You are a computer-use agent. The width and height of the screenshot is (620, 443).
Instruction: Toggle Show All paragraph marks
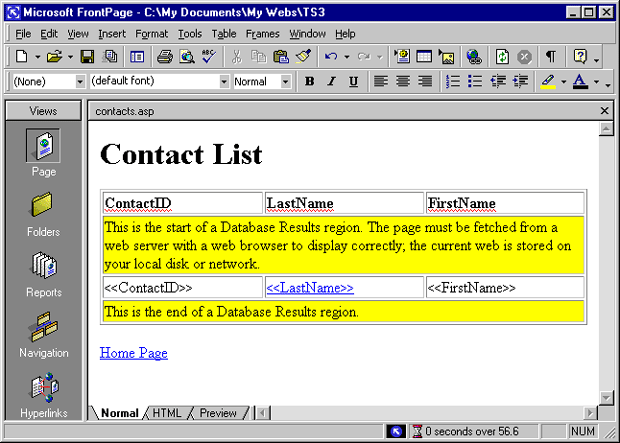(551, 57)
